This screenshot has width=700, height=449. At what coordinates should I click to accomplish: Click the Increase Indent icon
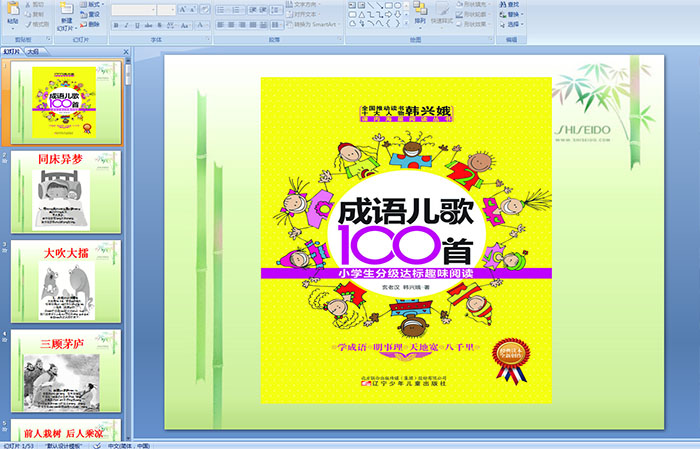tap(263, 9)
